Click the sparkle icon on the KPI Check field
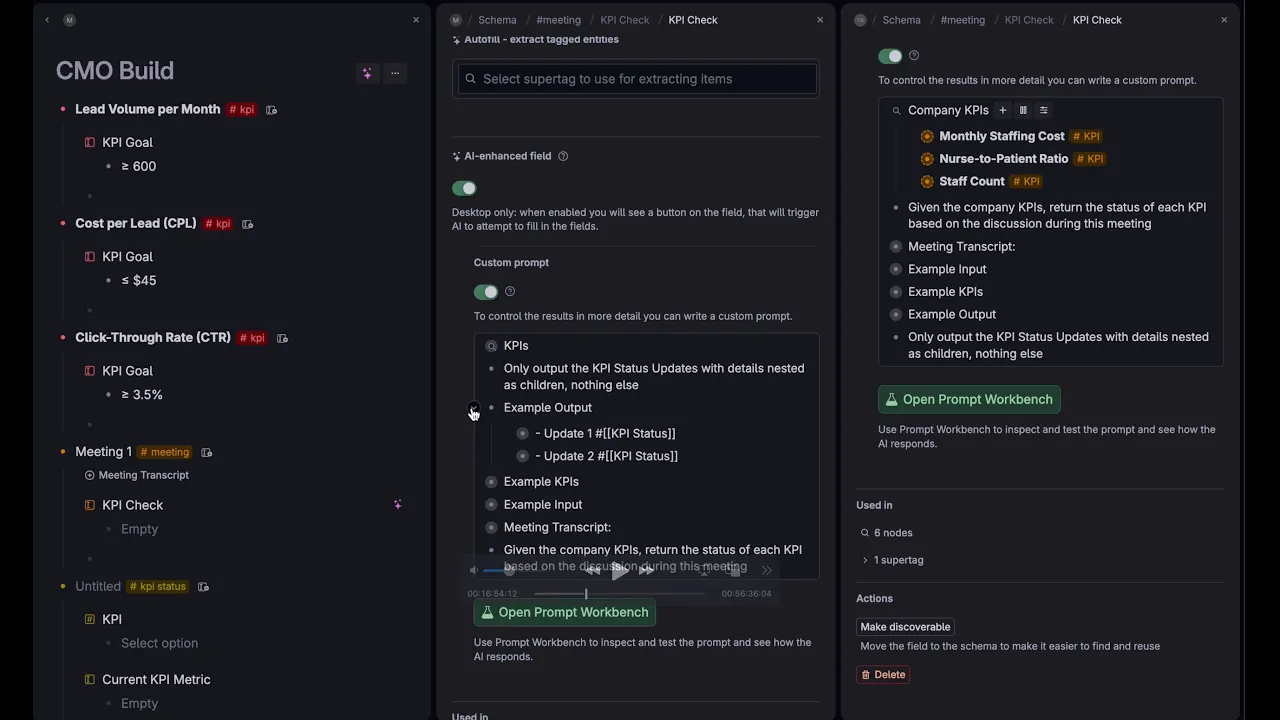 coord(398,505)
